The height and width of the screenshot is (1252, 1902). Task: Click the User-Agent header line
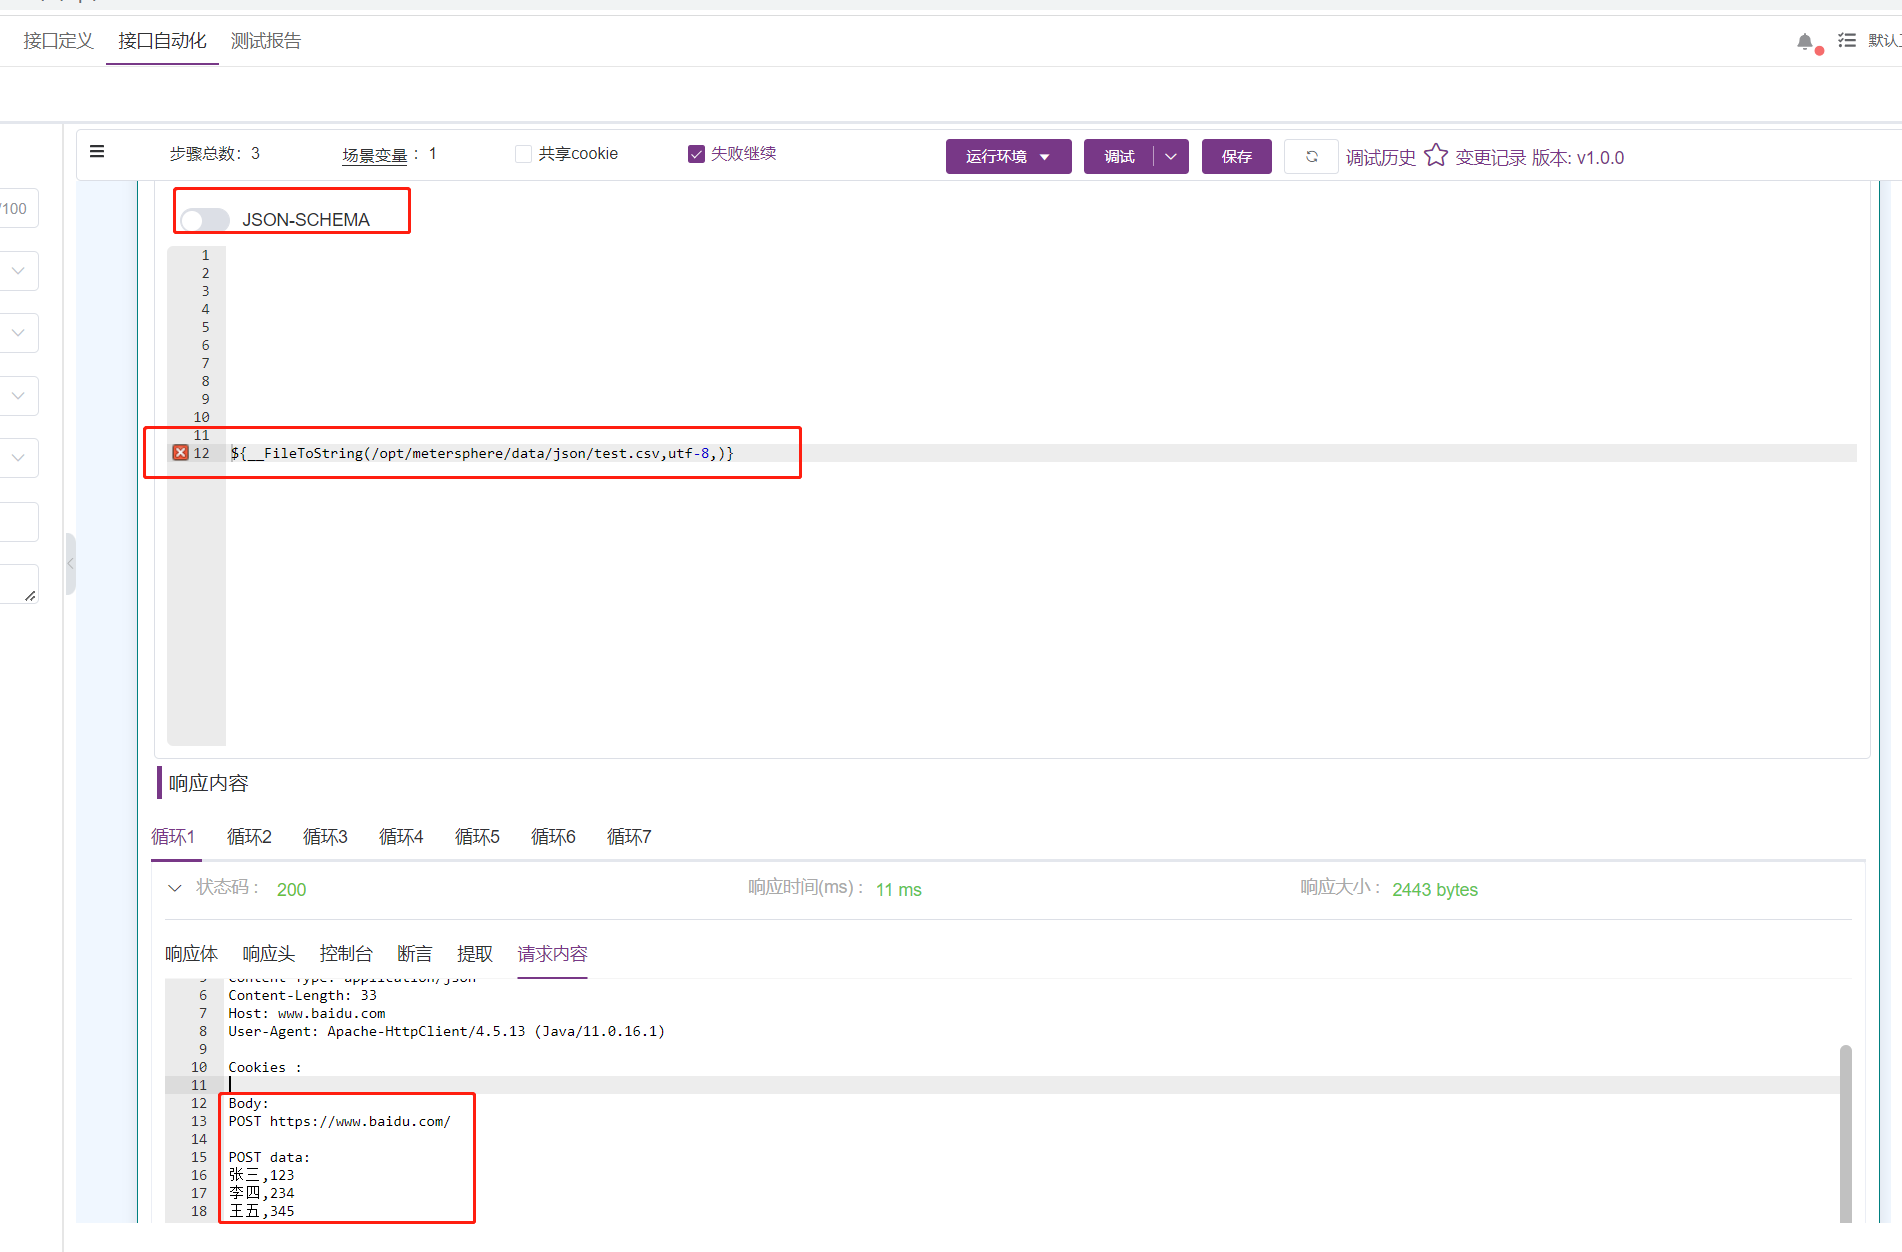[446, 1031]
